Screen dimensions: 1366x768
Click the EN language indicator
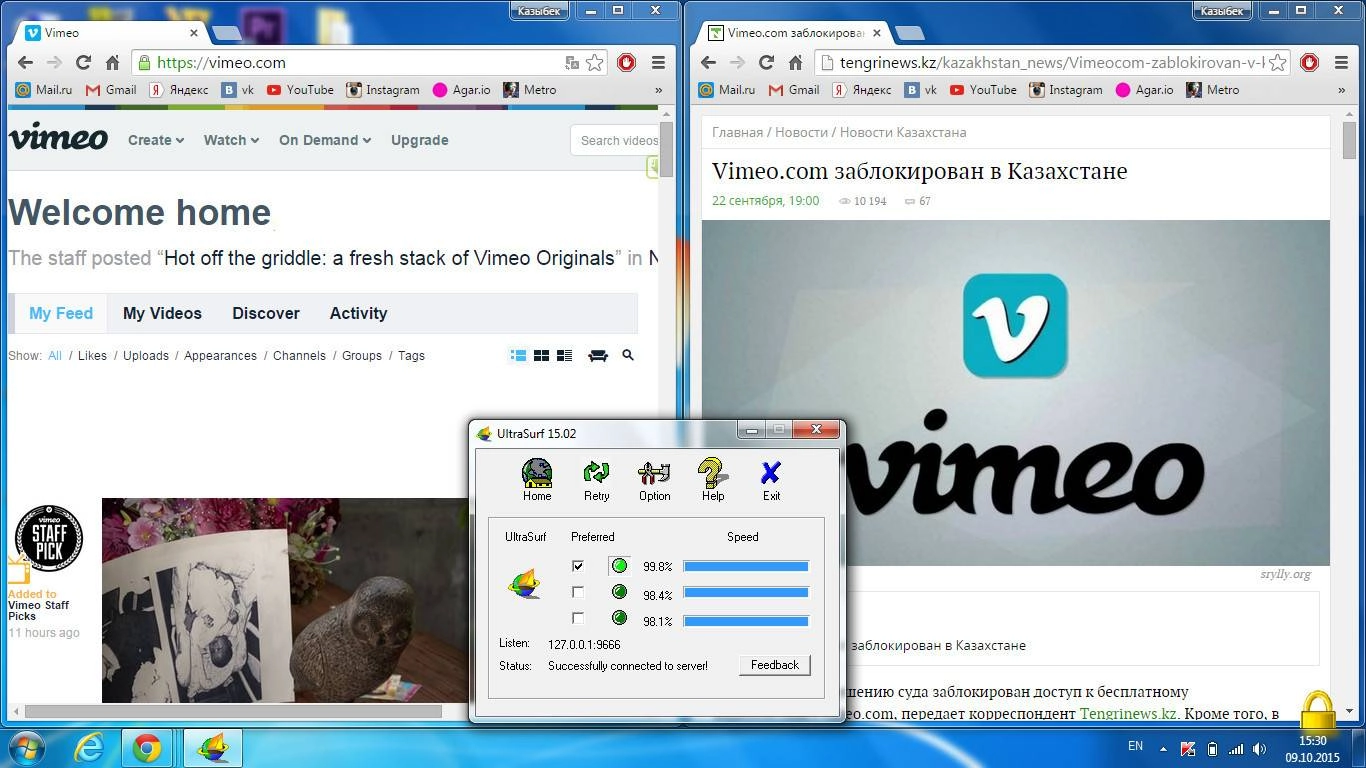point(1135,746)
